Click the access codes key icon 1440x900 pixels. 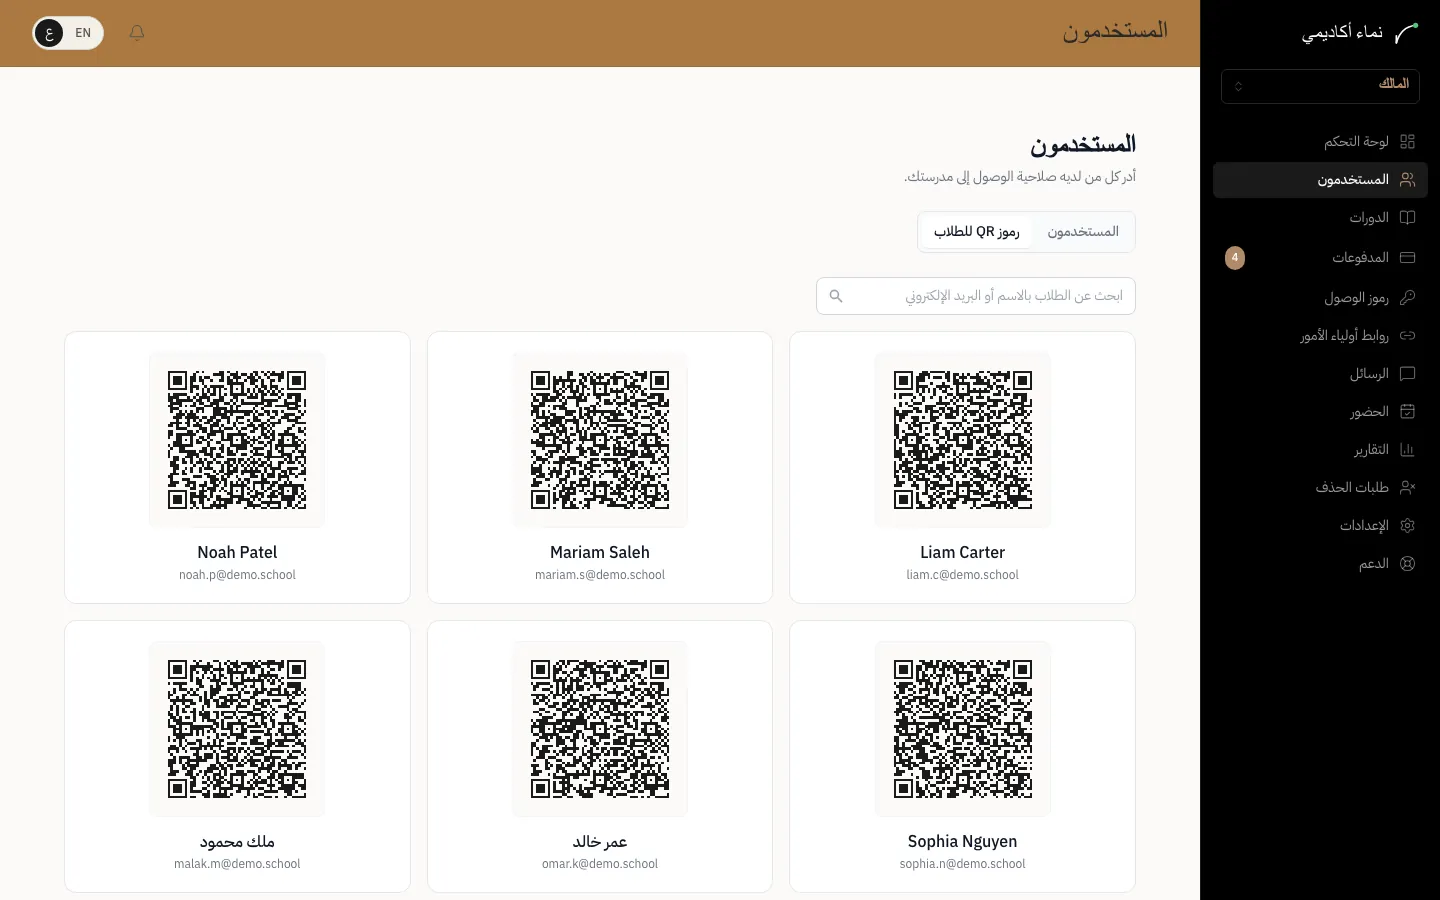click(x=1407, y=298)
